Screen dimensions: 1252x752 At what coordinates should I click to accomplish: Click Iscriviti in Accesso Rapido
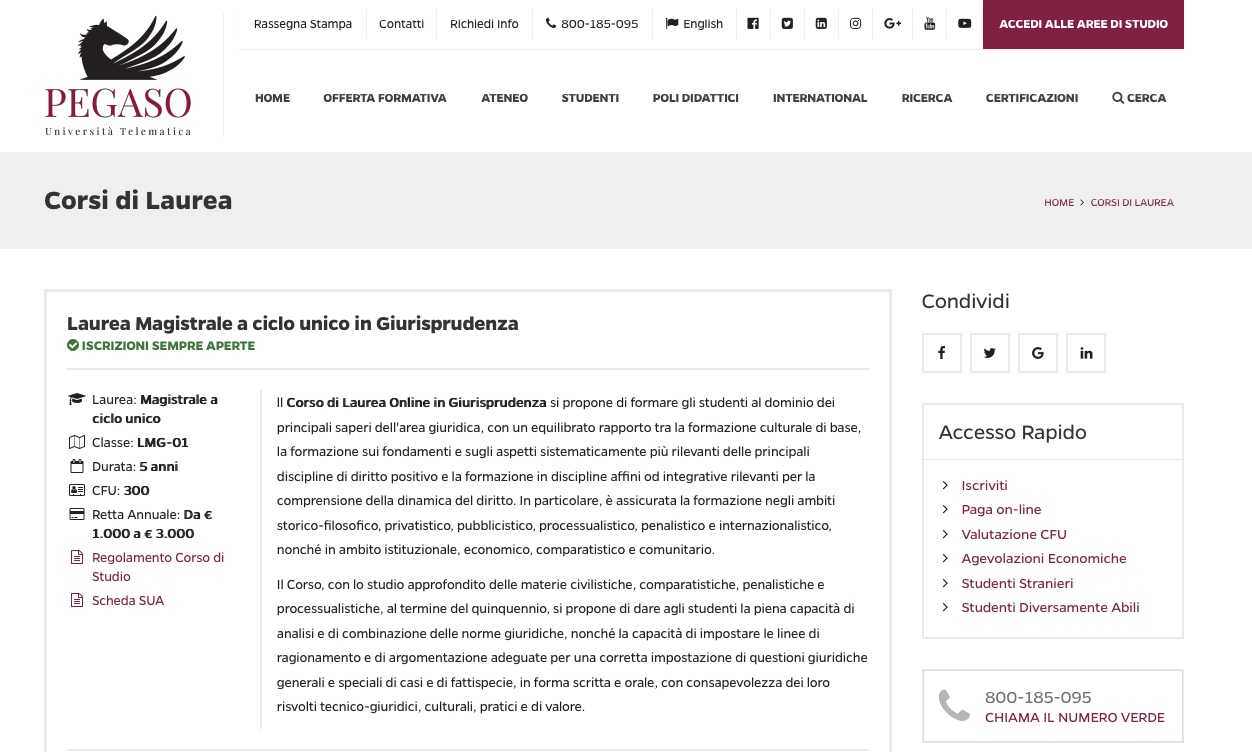[x=984, y=485]
